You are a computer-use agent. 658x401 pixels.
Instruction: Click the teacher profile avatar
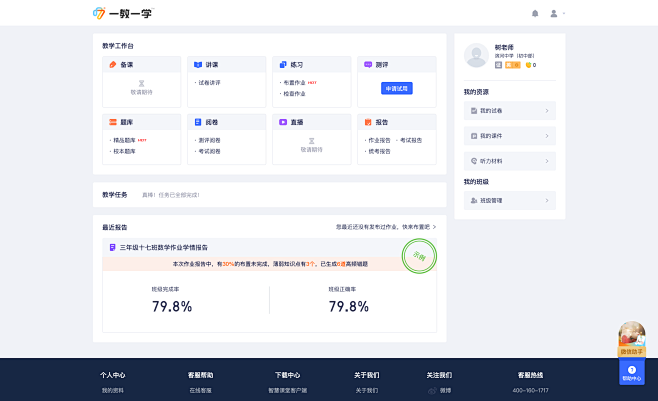click(476, 55)
